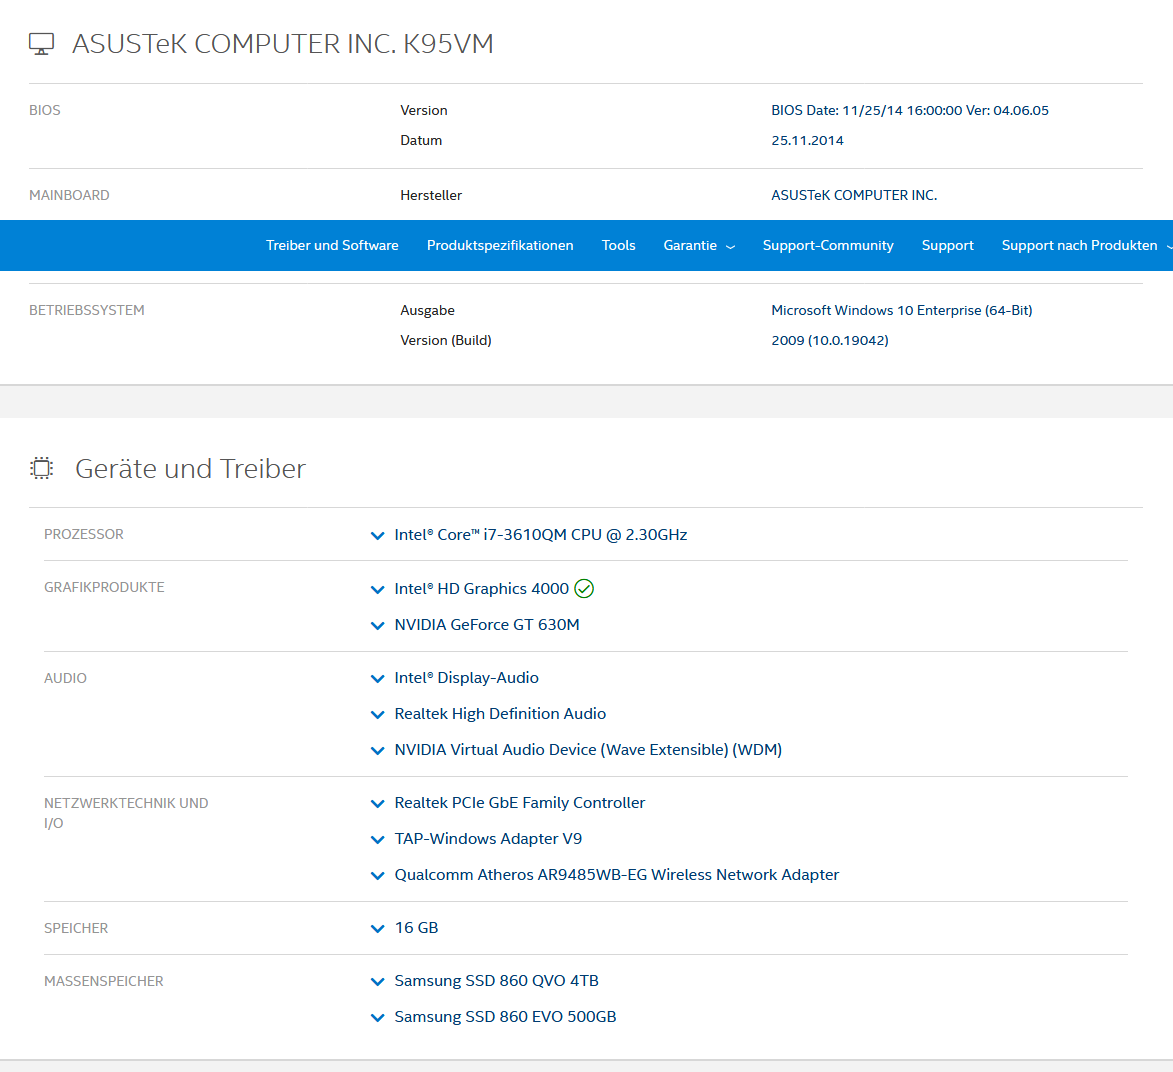Click the NVIDIA GeForce GT 630M link text
This screenshot has height=1072, width=1173.
(486, 625)
